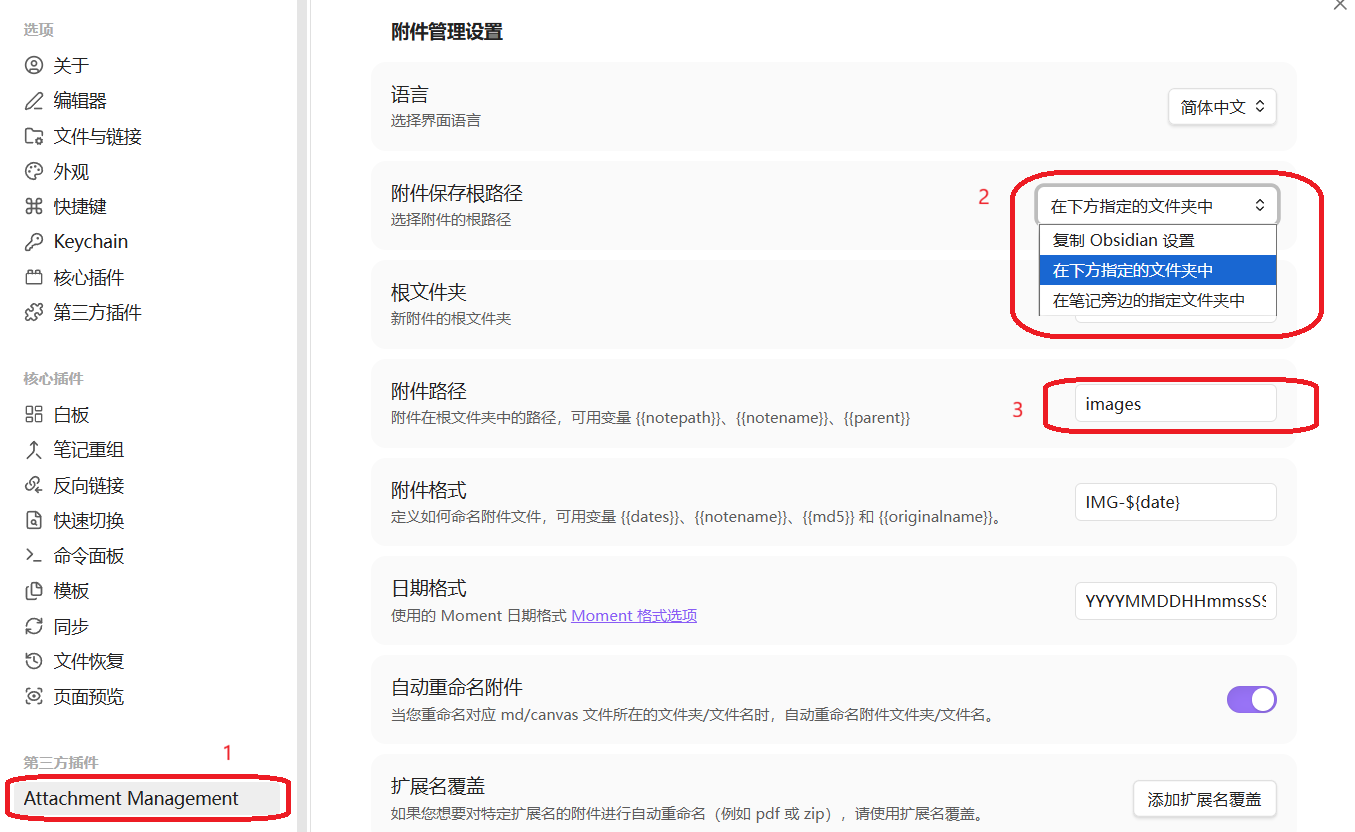
Task: Select 复制 Obsidian 设置 from the open dropdown
Action: pyautogui.click(x=1157, y=240)
